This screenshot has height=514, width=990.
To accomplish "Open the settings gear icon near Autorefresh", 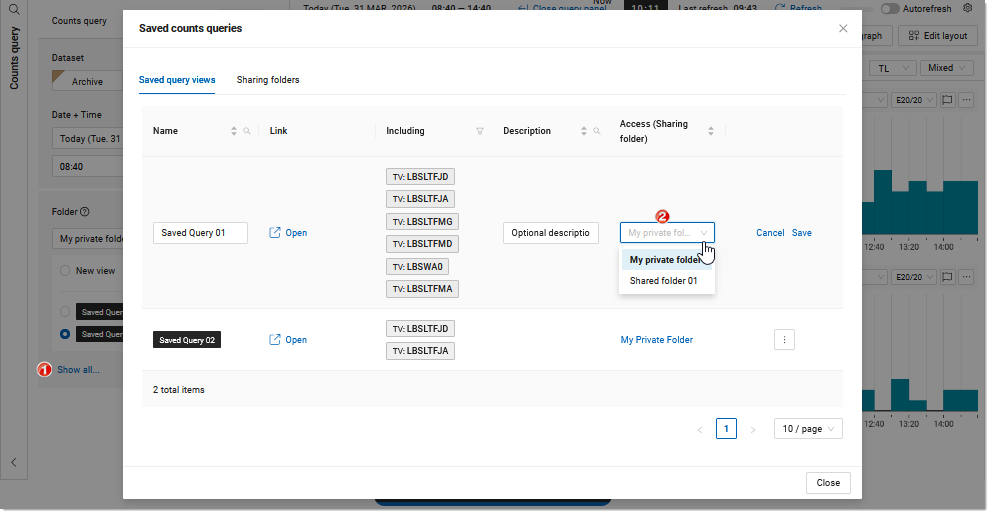I will [x=967, y=8].
